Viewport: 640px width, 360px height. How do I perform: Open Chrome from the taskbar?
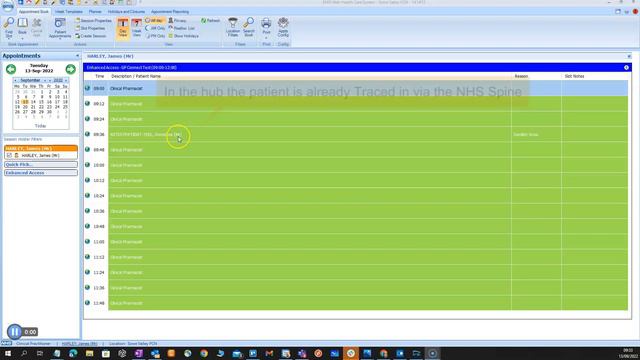pyautogui.click(x=204, y=353)
